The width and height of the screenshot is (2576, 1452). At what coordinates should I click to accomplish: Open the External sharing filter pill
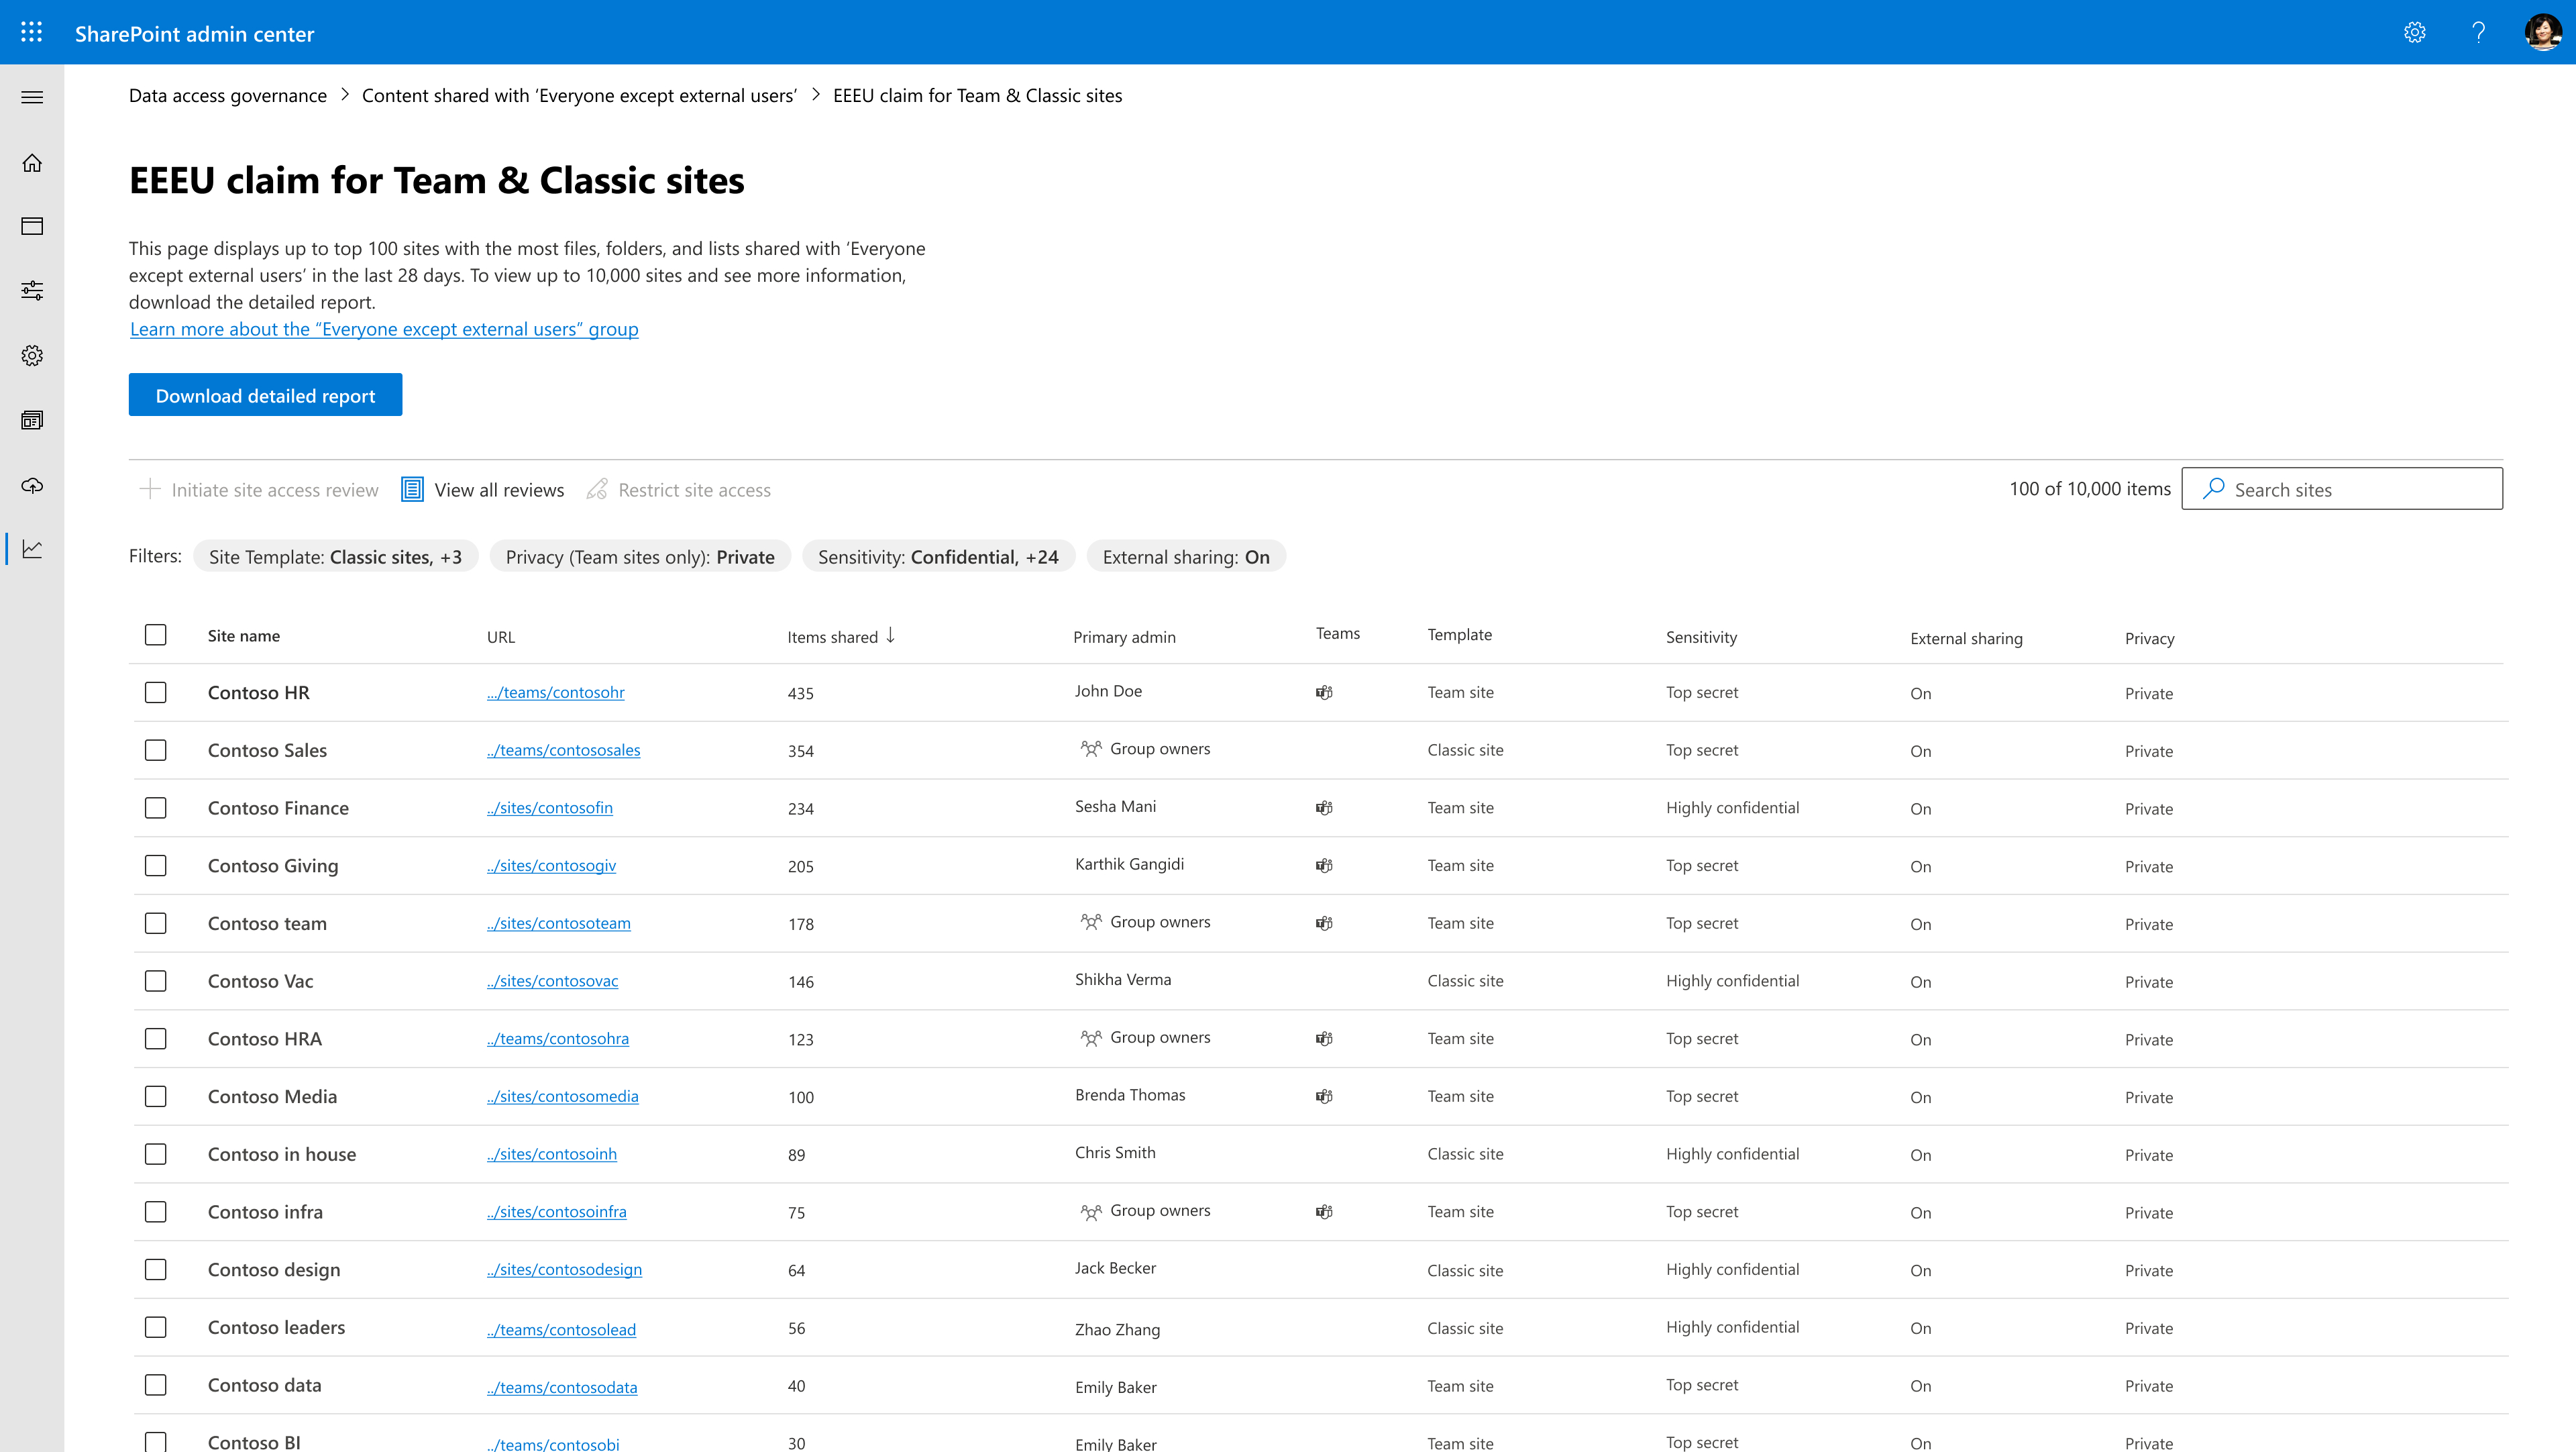click(1186, 557)
